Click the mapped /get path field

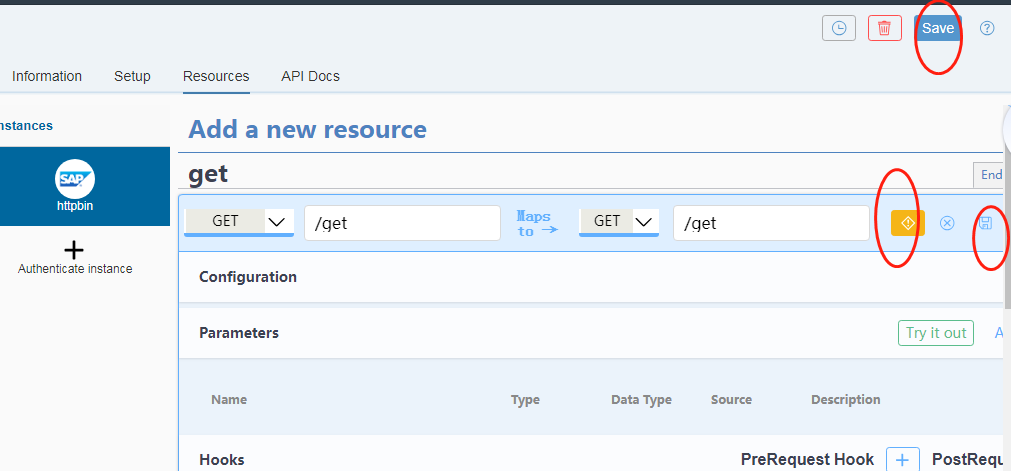point(770,223)
